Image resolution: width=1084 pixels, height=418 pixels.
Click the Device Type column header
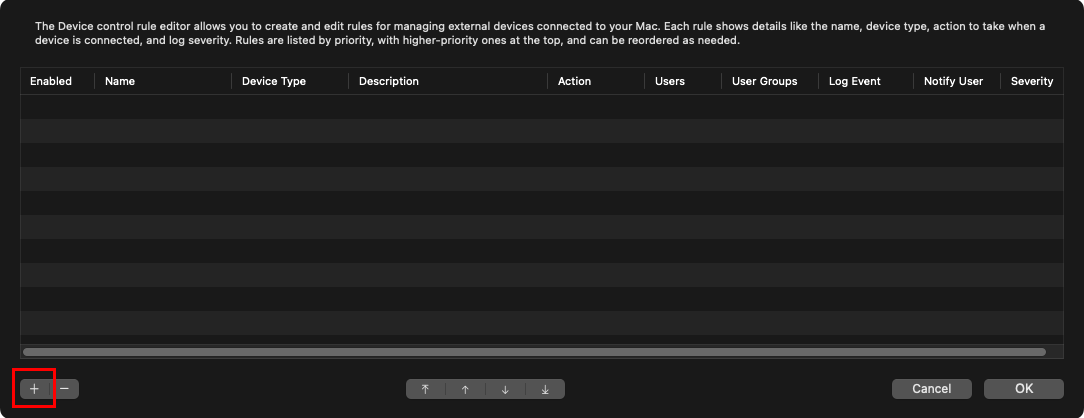pos(274,81)
